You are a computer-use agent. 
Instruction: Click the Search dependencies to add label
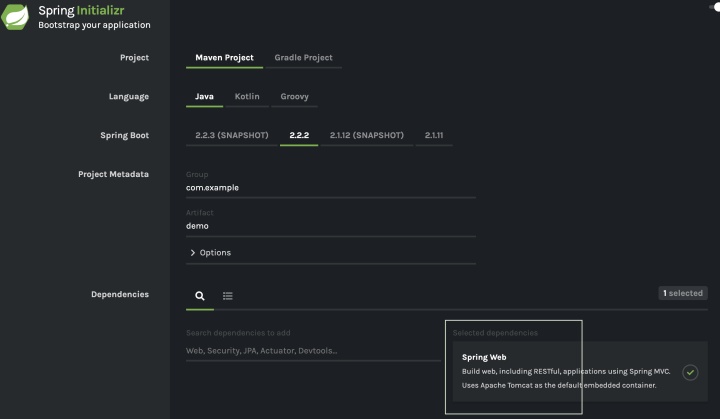238,333
